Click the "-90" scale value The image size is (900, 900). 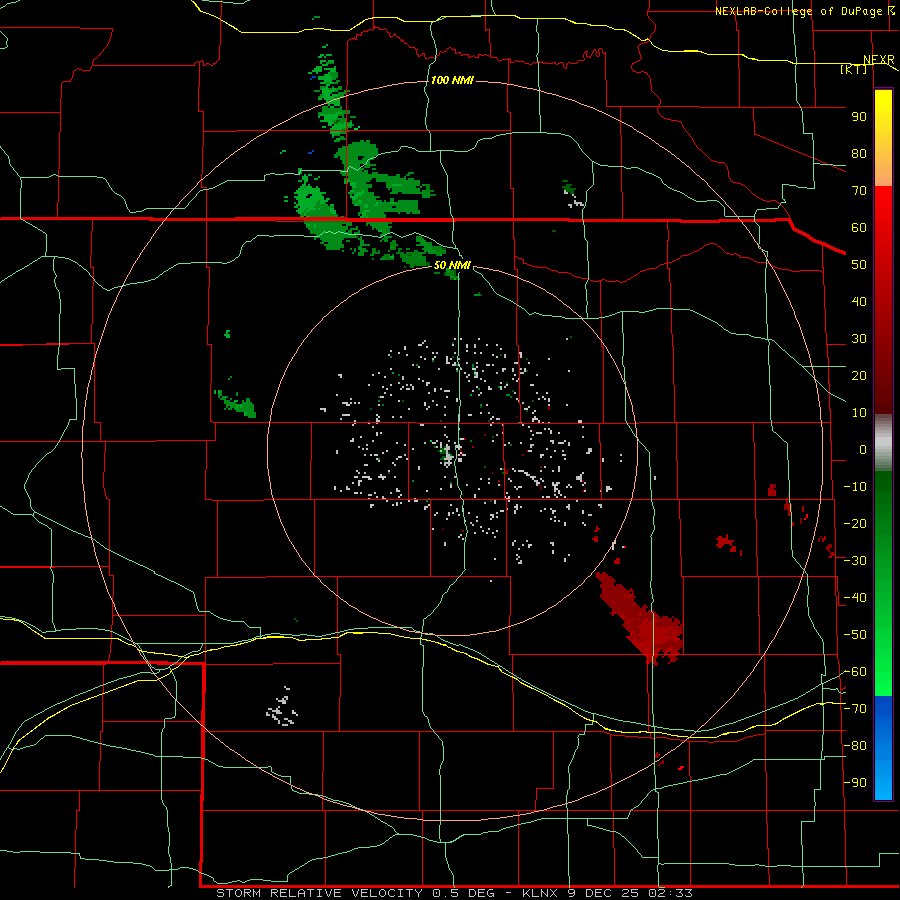tap(855, 782)
